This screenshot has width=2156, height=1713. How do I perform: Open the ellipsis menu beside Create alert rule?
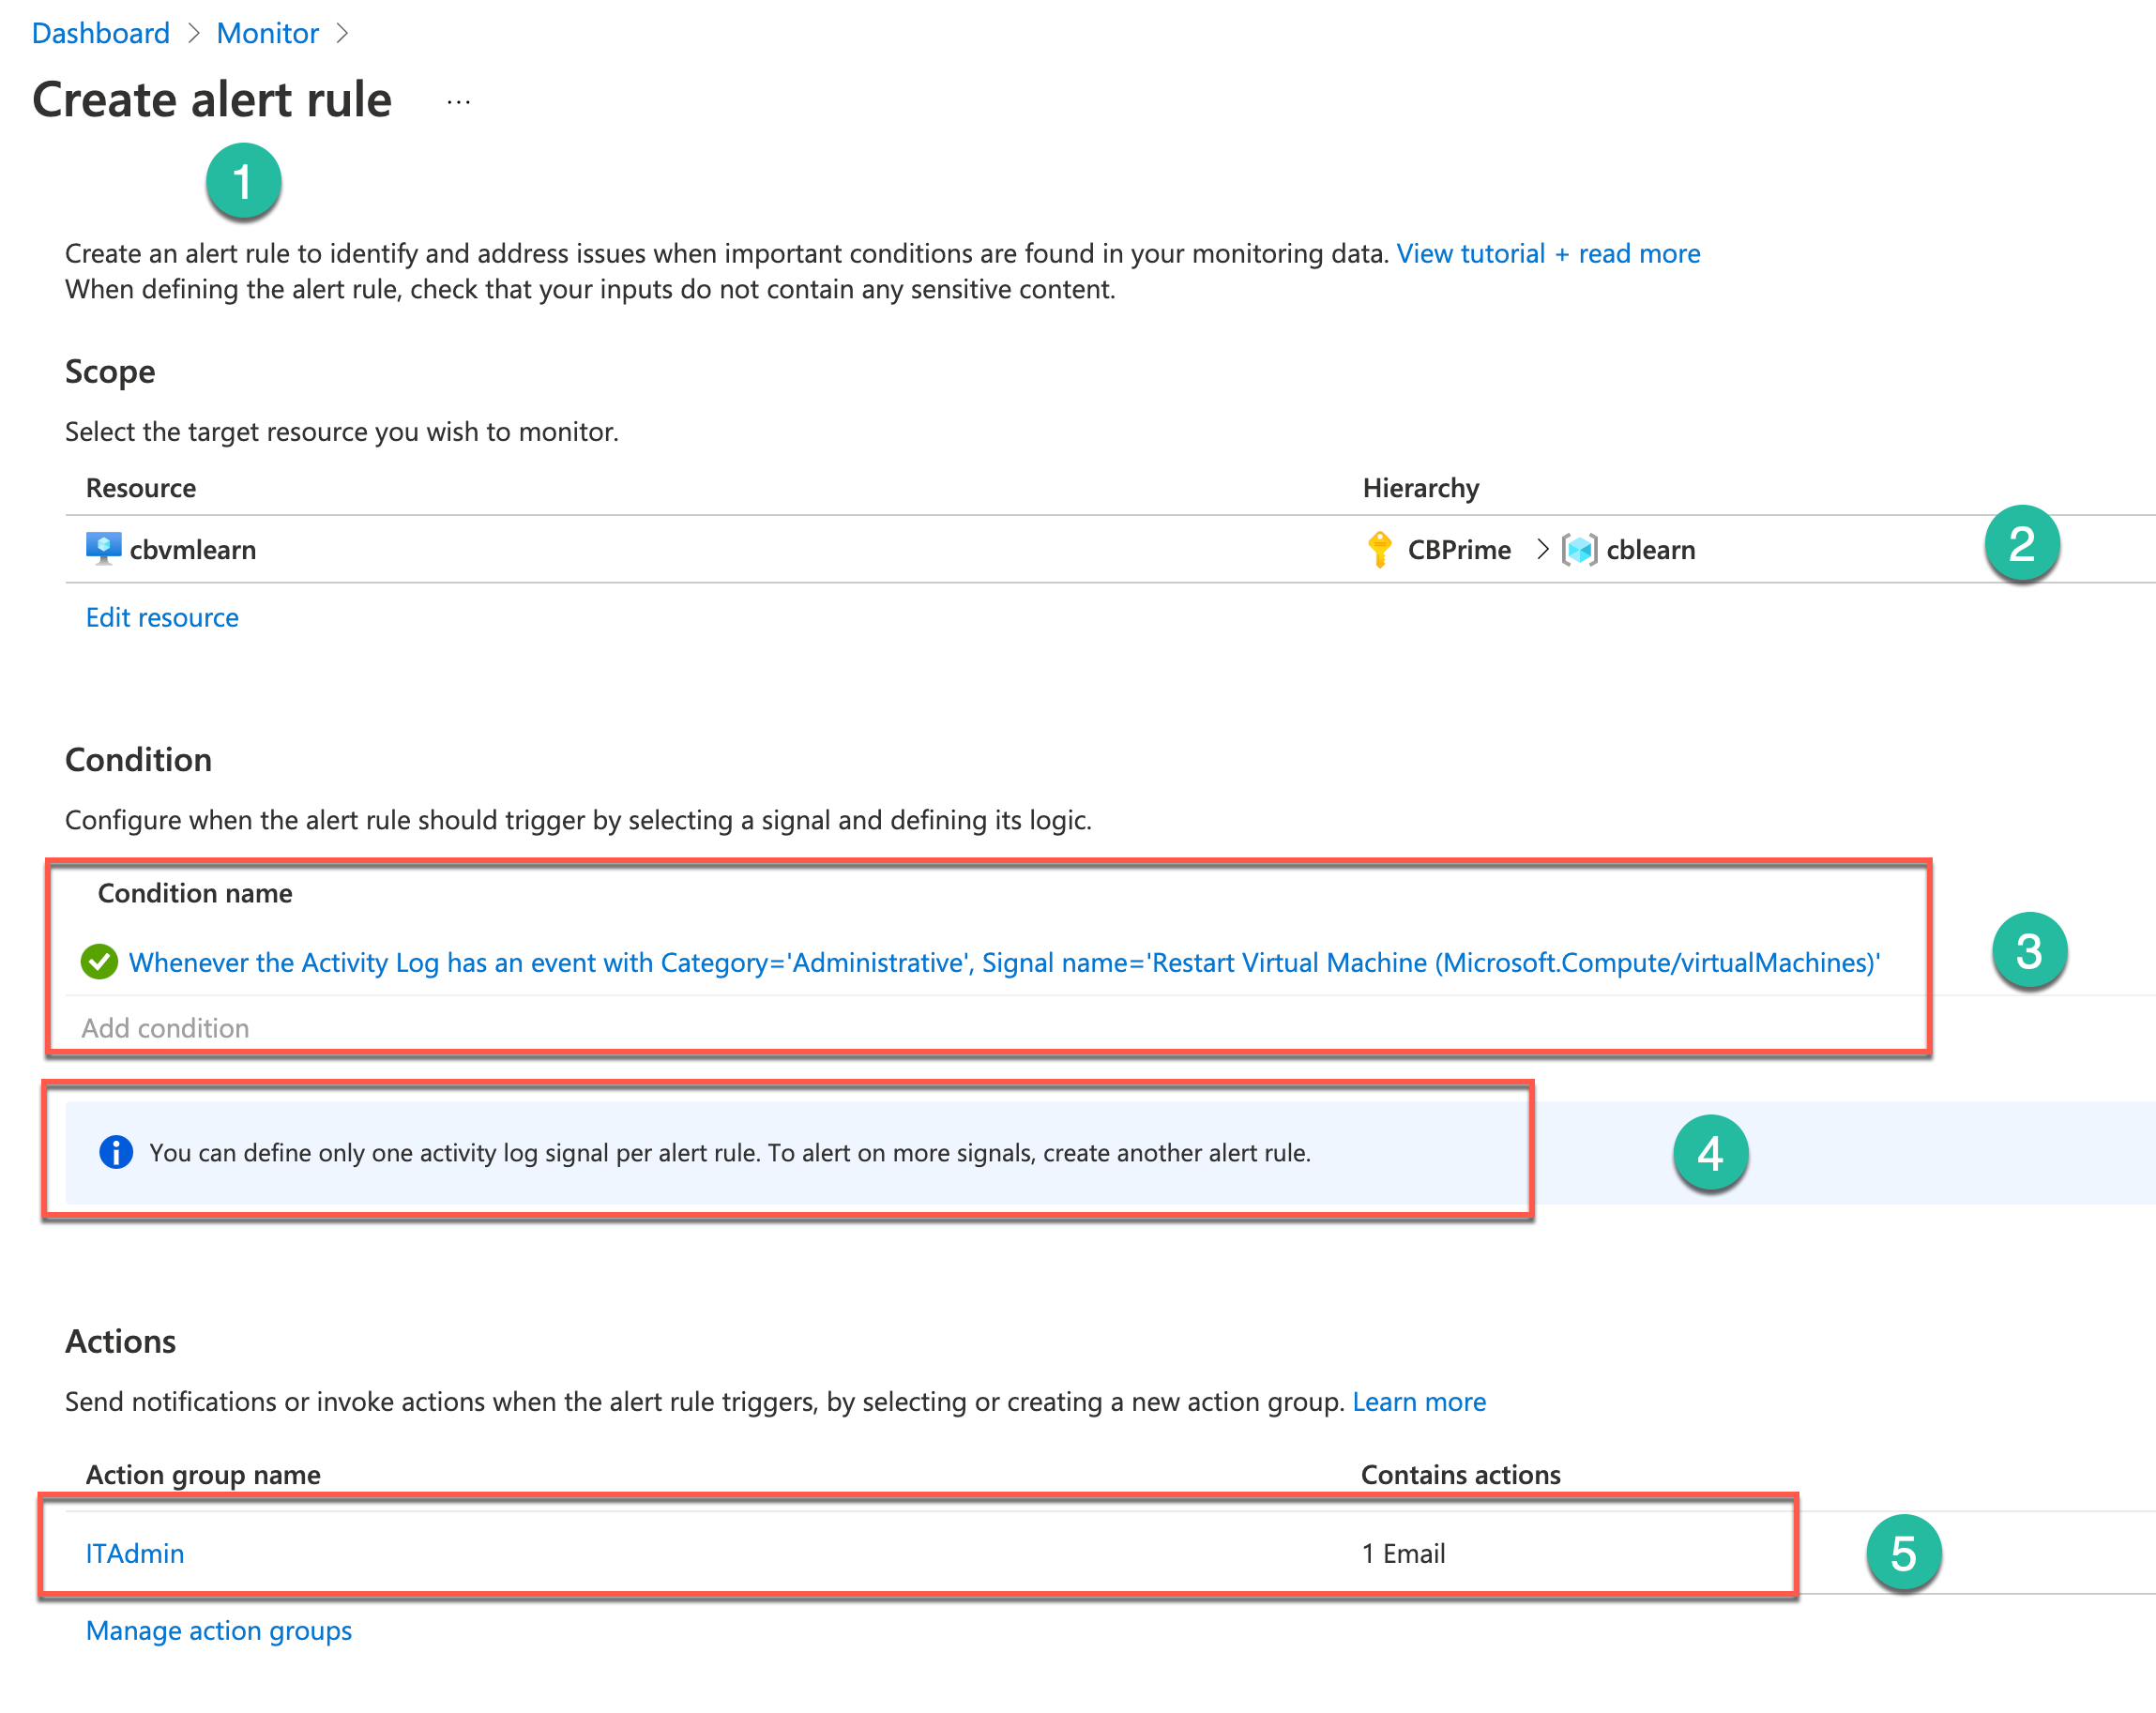[458, 102]
